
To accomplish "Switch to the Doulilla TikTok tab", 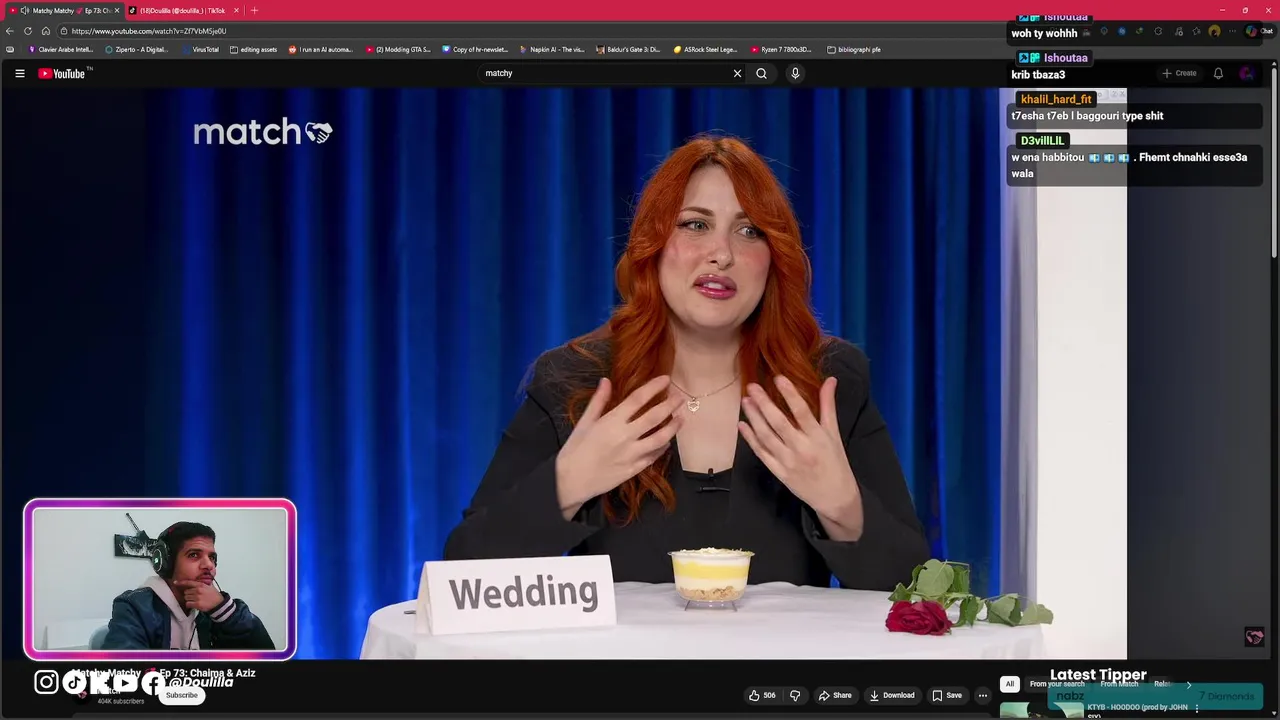I will pyautogui.click(x=183, y=10).
